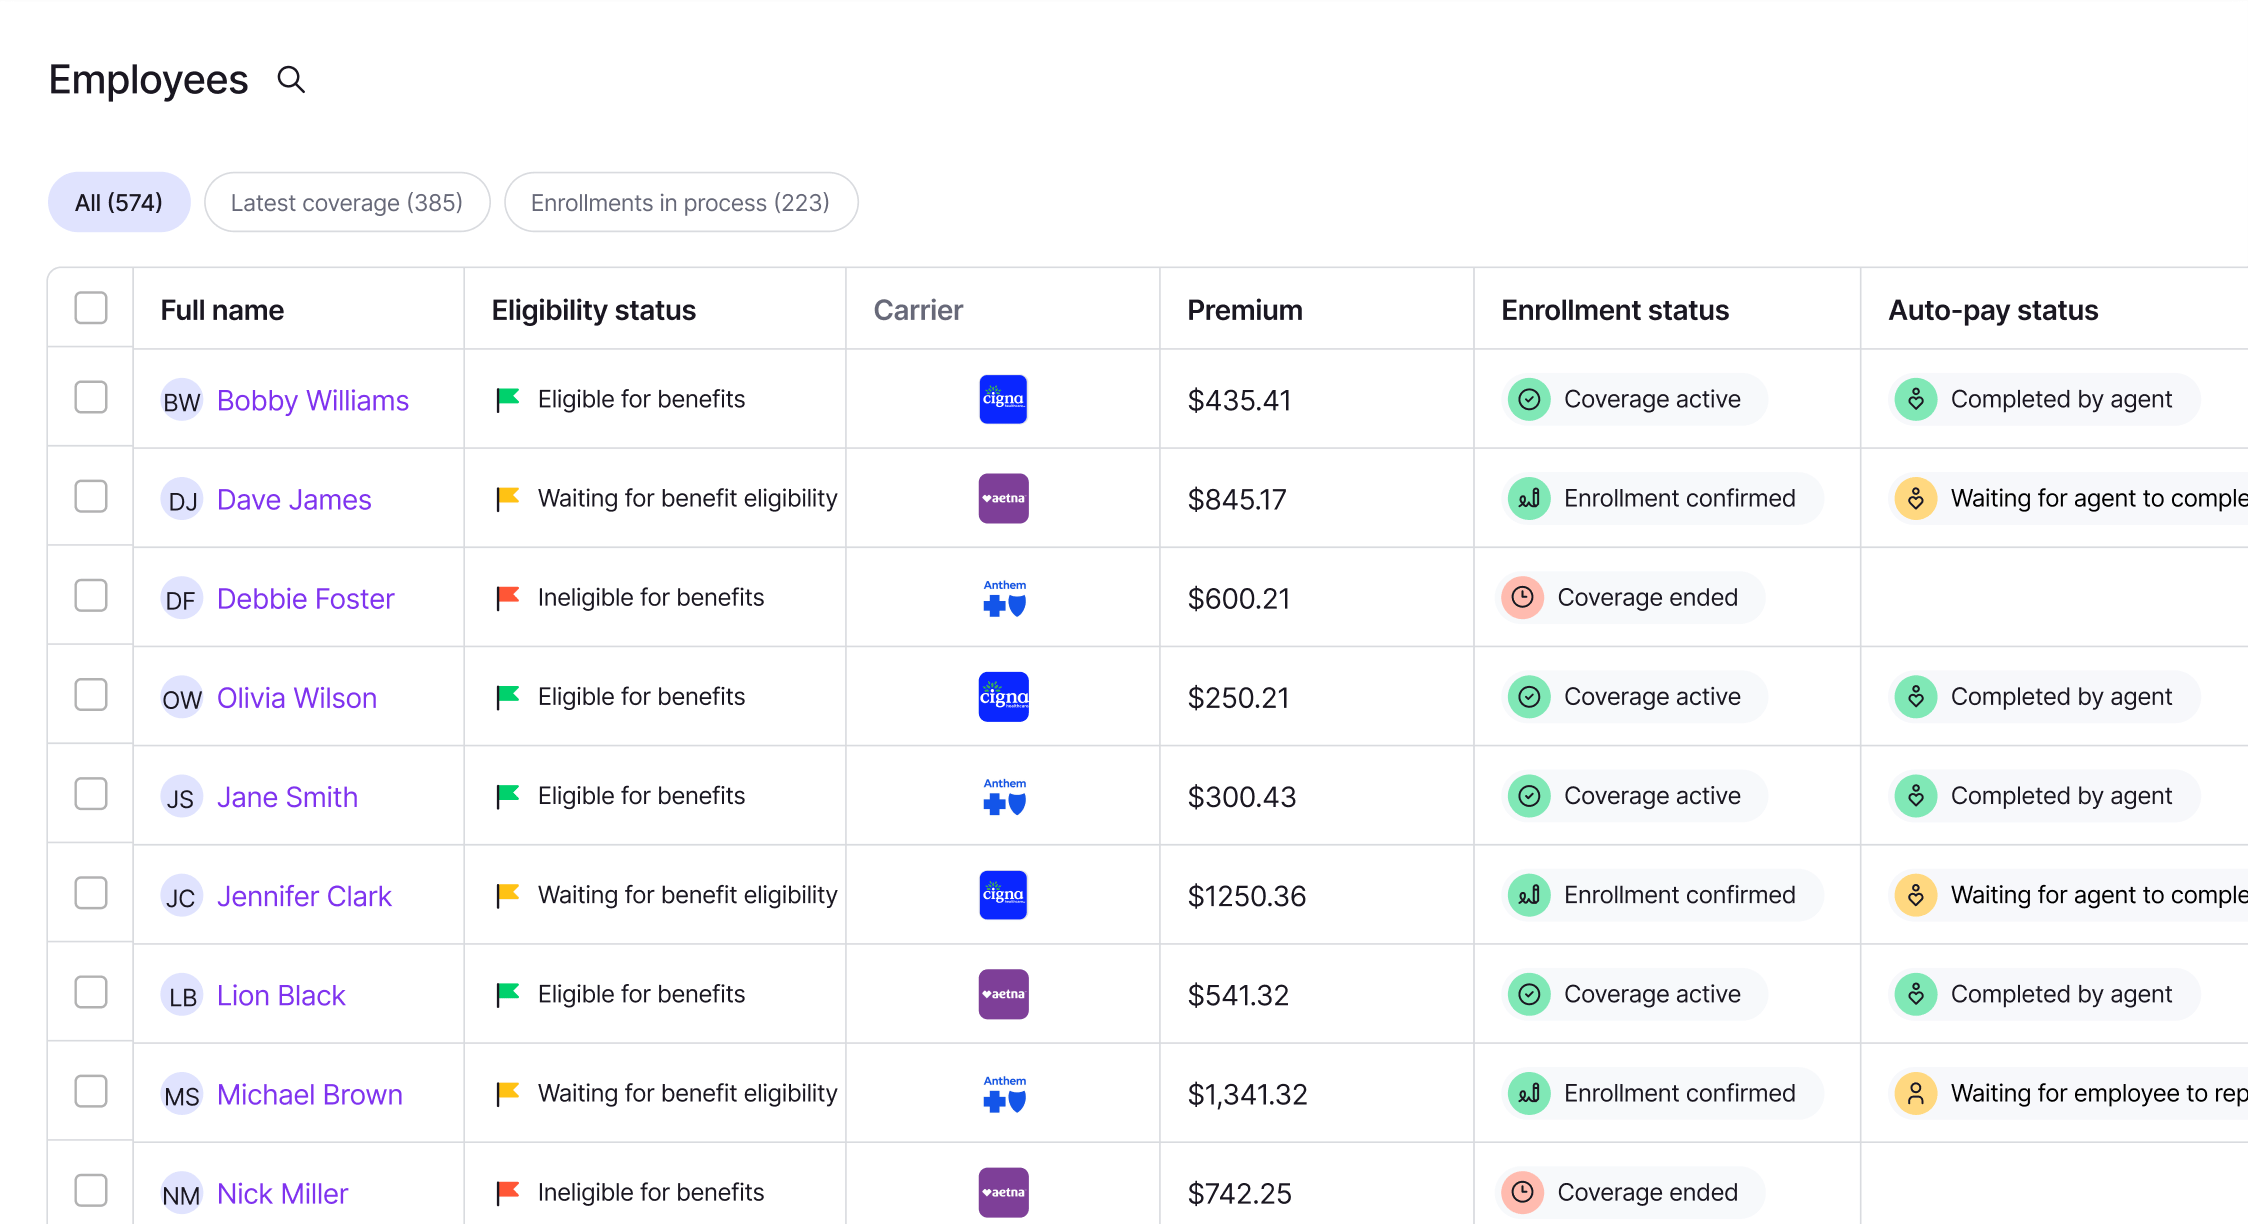
Task: Switch to the Latest coverage filter tab
Action: [x=347, y=202]
